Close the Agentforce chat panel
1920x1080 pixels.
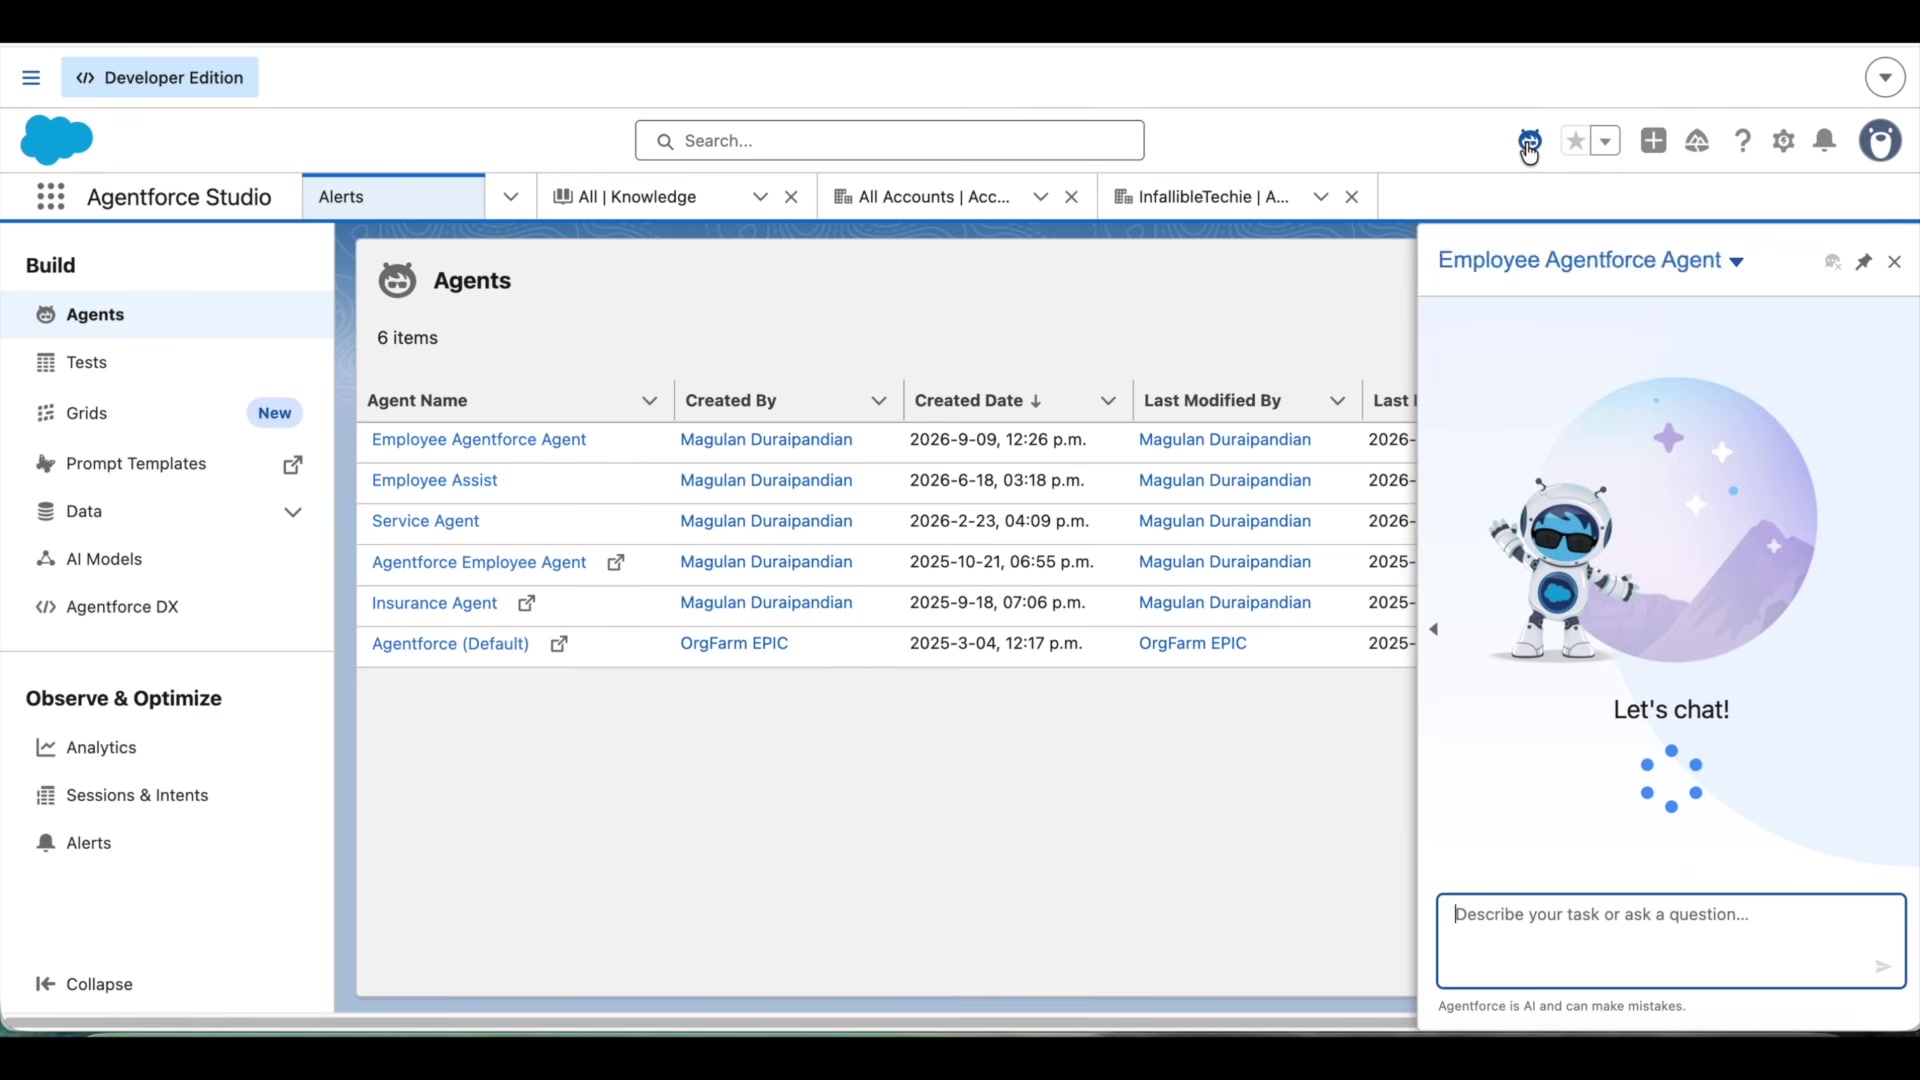[x=1895, y=262]
